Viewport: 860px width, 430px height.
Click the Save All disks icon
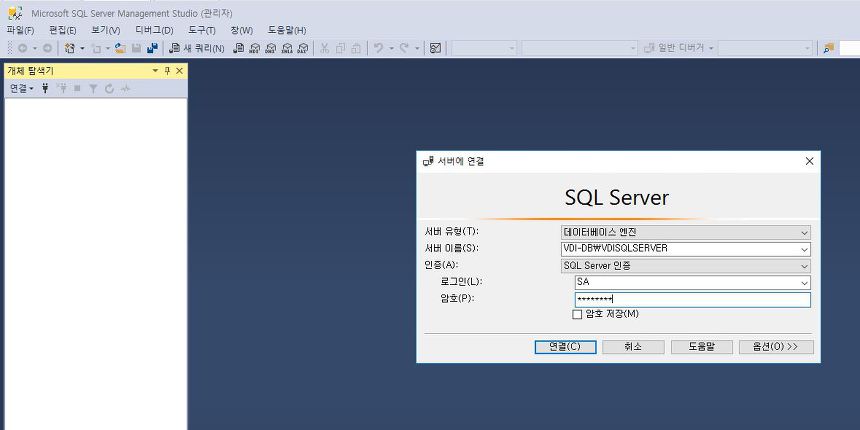[152, 48]
